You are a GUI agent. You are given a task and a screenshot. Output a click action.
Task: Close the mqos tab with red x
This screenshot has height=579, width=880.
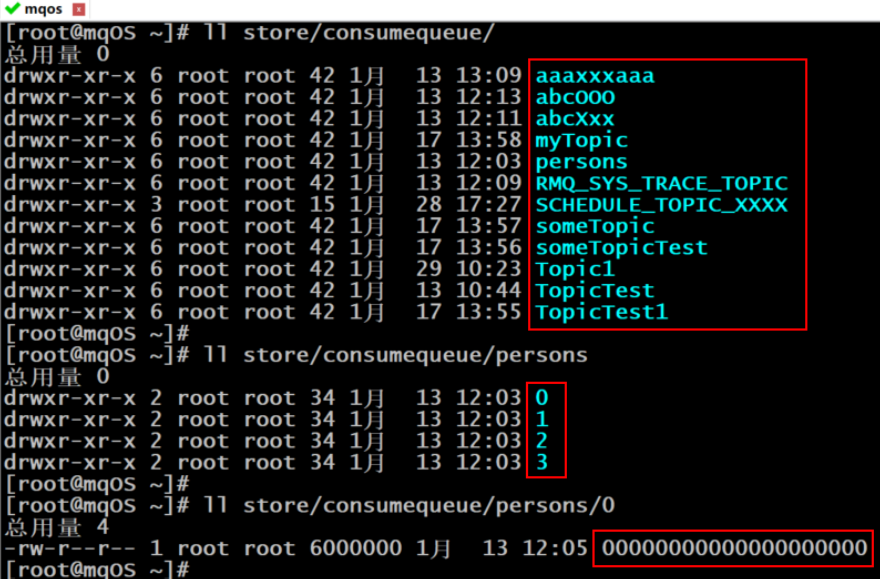click(79, 10)
